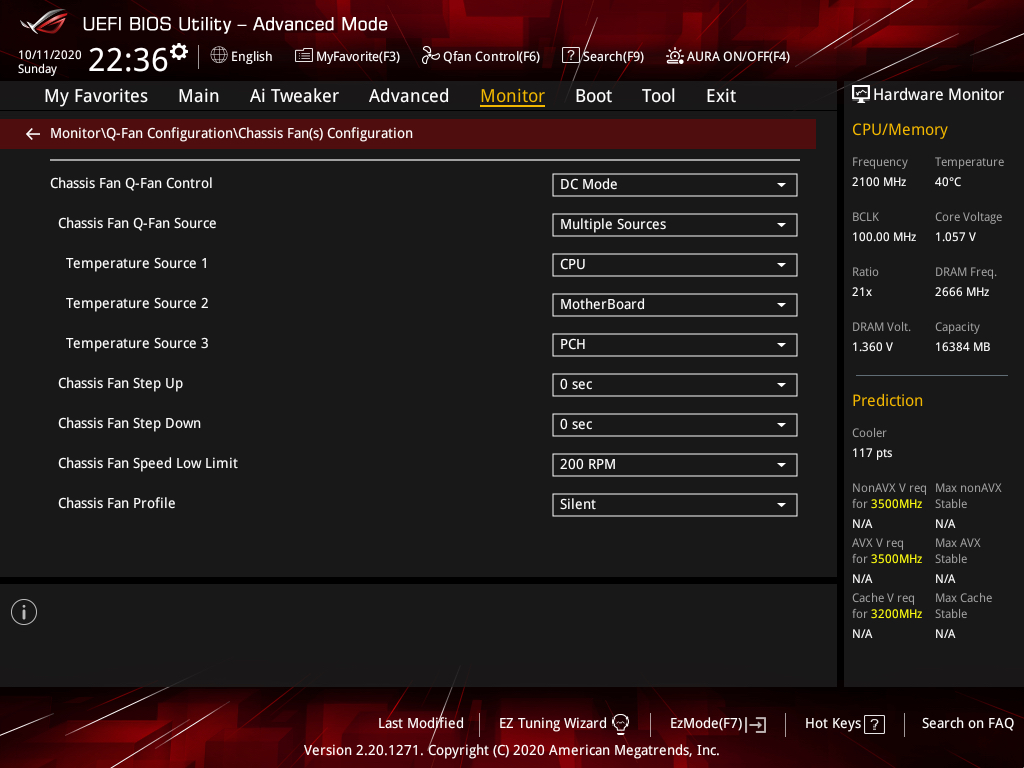Viewport: 1024px width, 768px height.
Task: Select Chassis Fan Q-Fan Source label
Action: (x=137, y=223)
